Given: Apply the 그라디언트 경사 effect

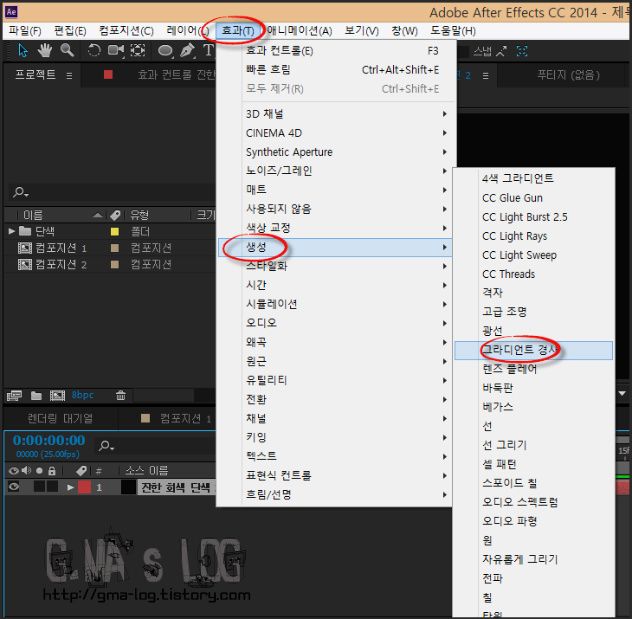Looking at the screenshot, I should [x=533, y=350].
